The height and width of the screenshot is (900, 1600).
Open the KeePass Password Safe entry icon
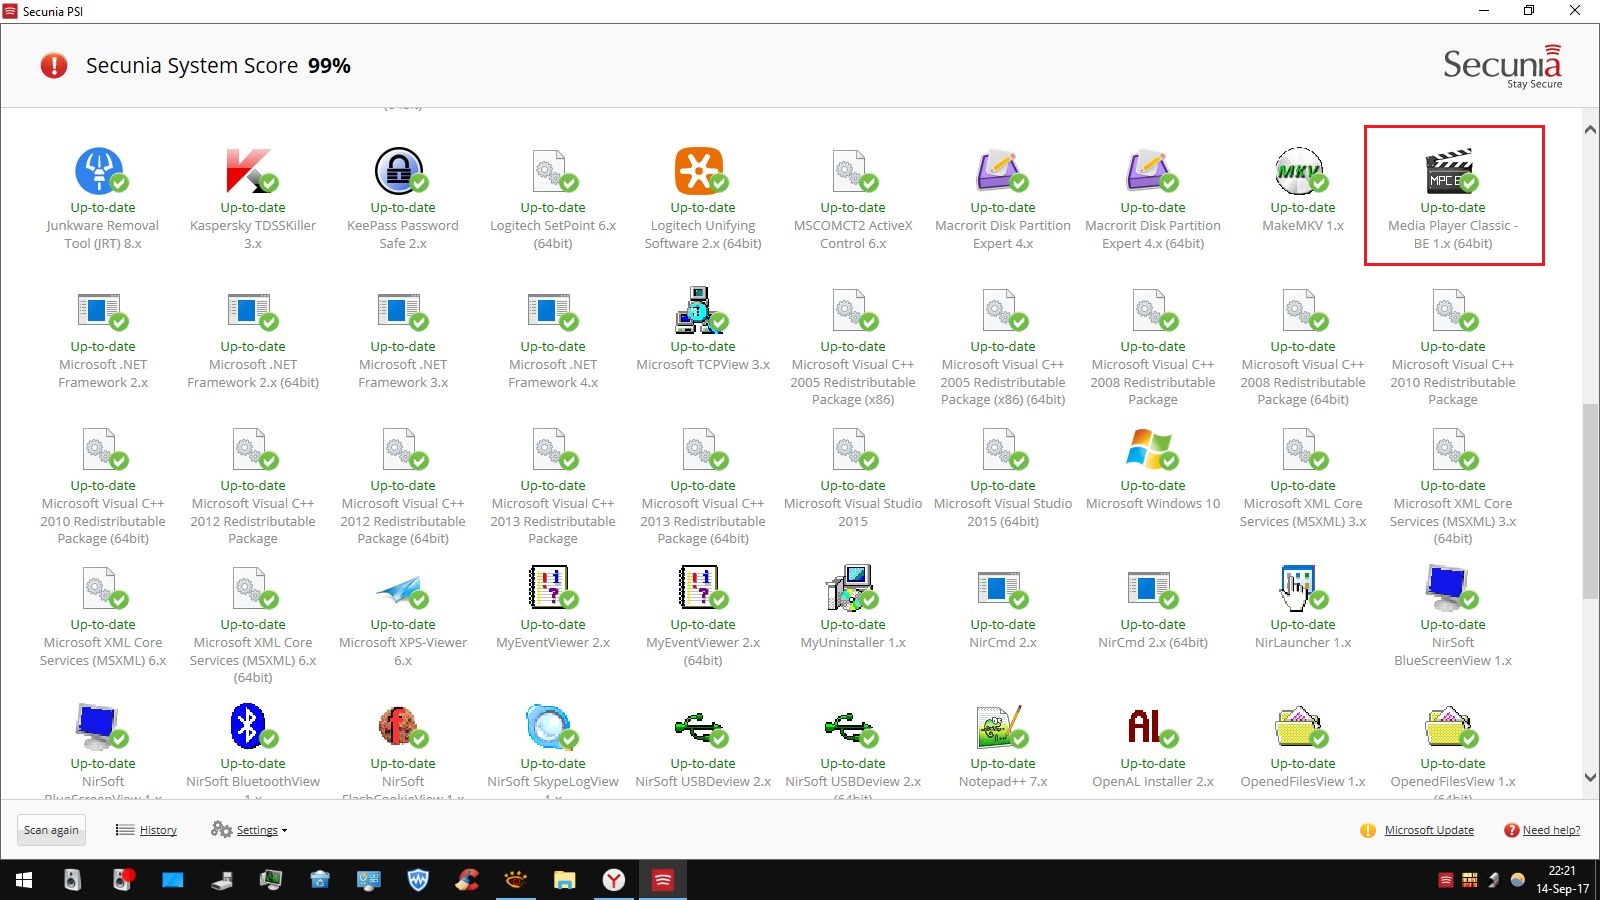[x=399, y=170]
